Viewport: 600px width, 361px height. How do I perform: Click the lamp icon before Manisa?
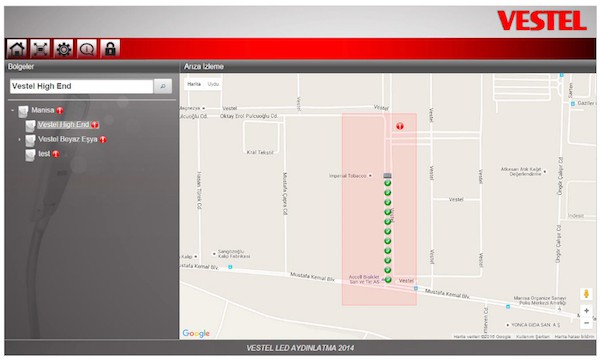coord(24,111)
